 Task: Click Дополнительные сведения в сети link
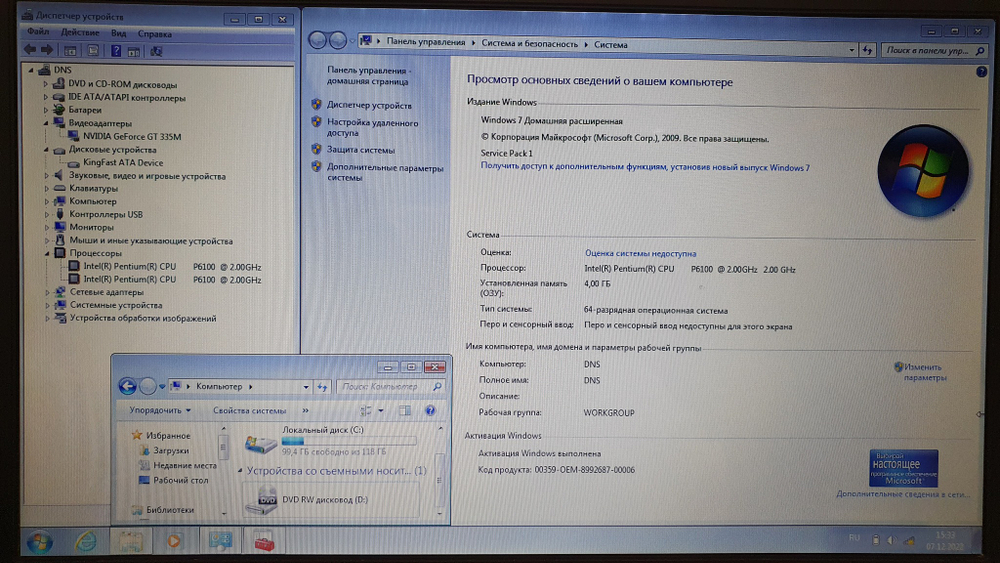tap(903, 494)
